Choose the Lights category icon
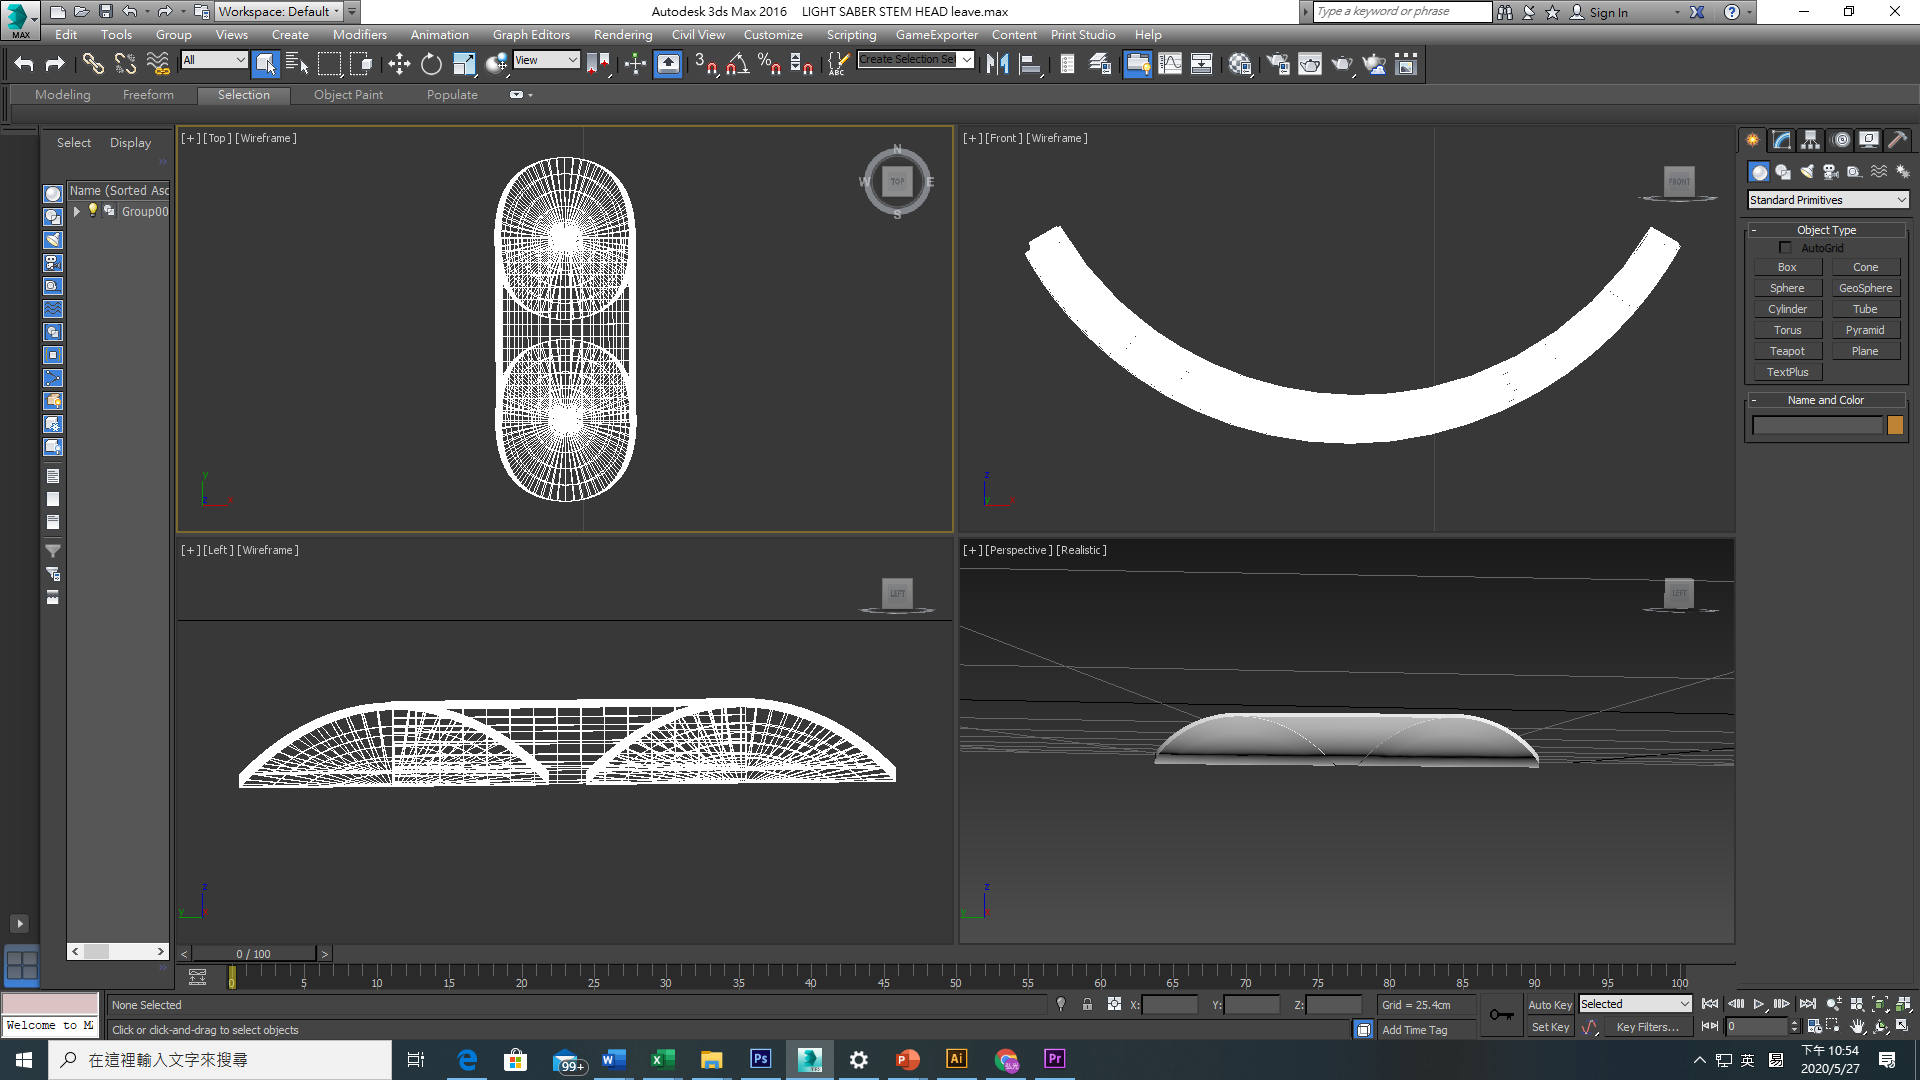Screen dimensions: 1920x1080 1807,172
